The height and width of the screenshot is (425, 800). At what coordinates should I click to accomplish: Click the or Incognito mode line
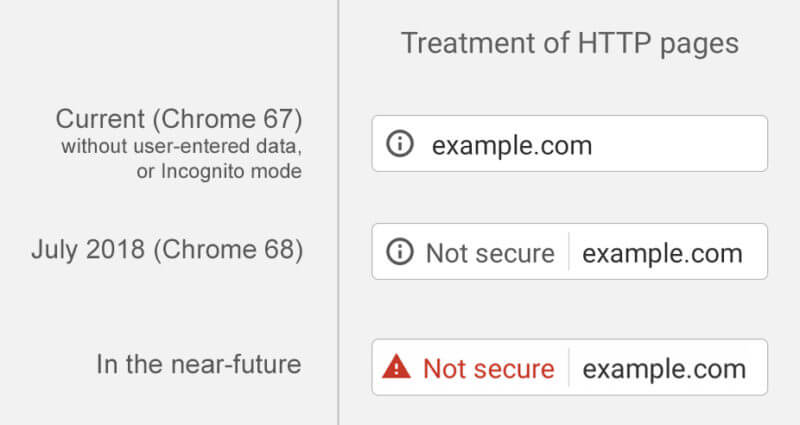(x=219, y=172)
